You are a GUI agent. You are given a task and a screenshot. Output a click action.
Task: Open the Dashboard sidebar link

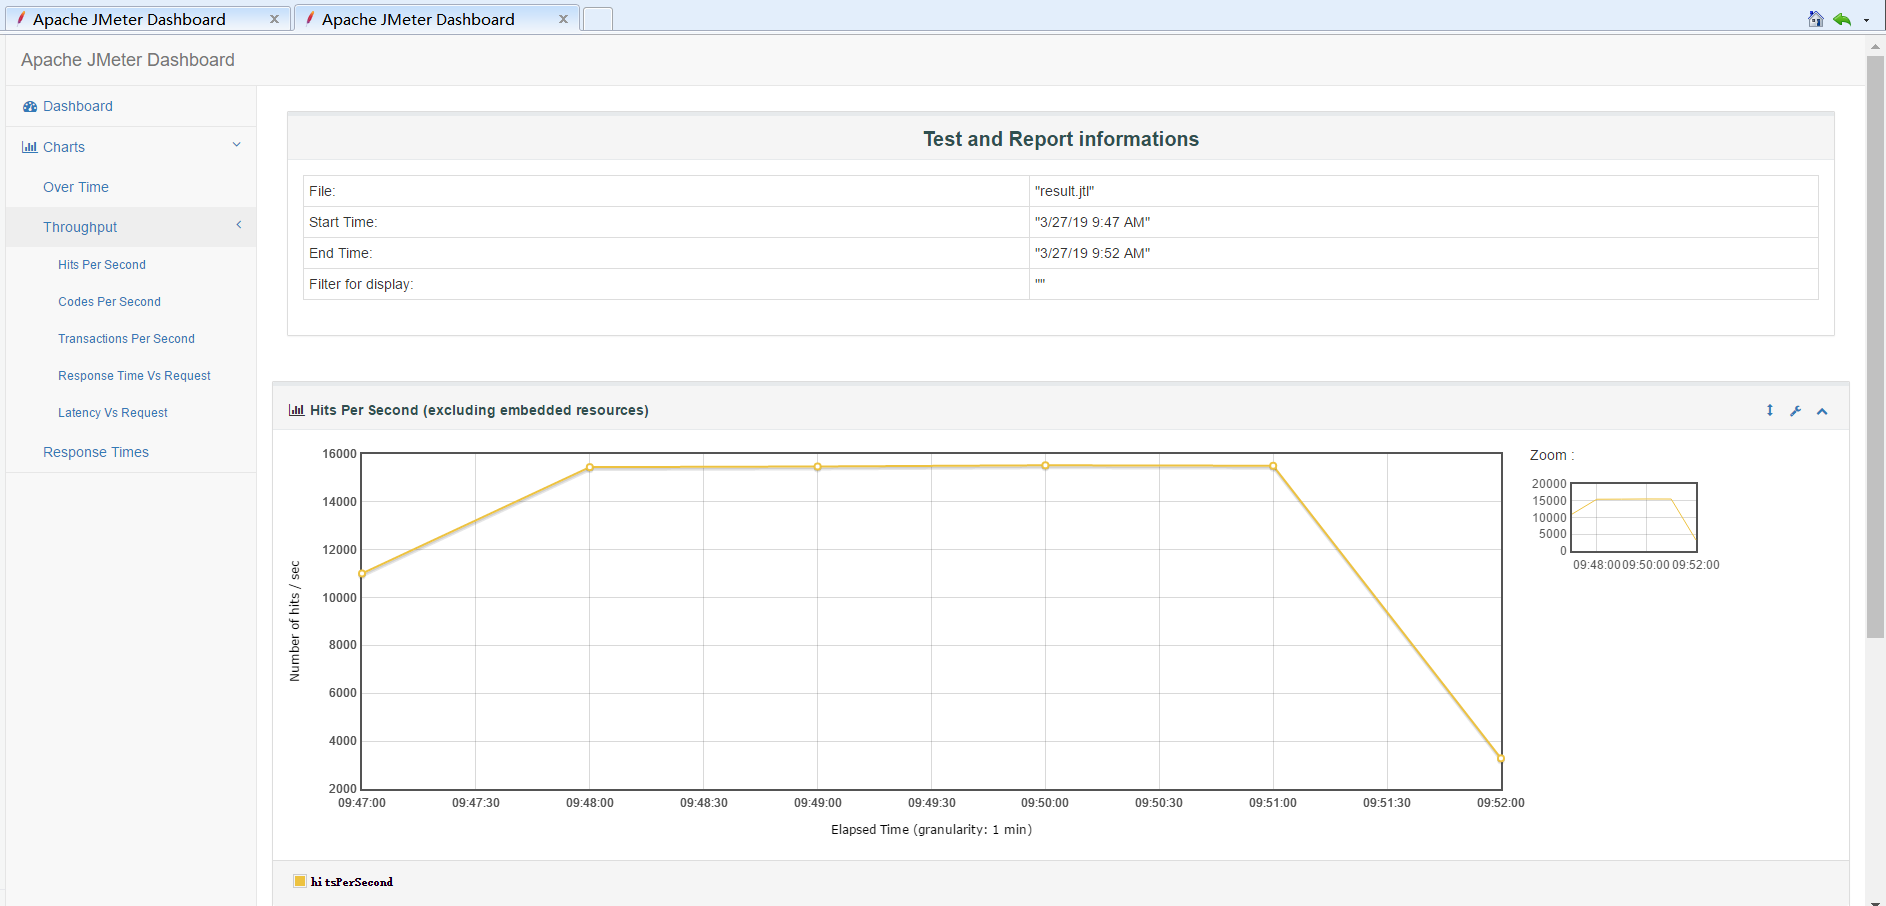[78, 106]
